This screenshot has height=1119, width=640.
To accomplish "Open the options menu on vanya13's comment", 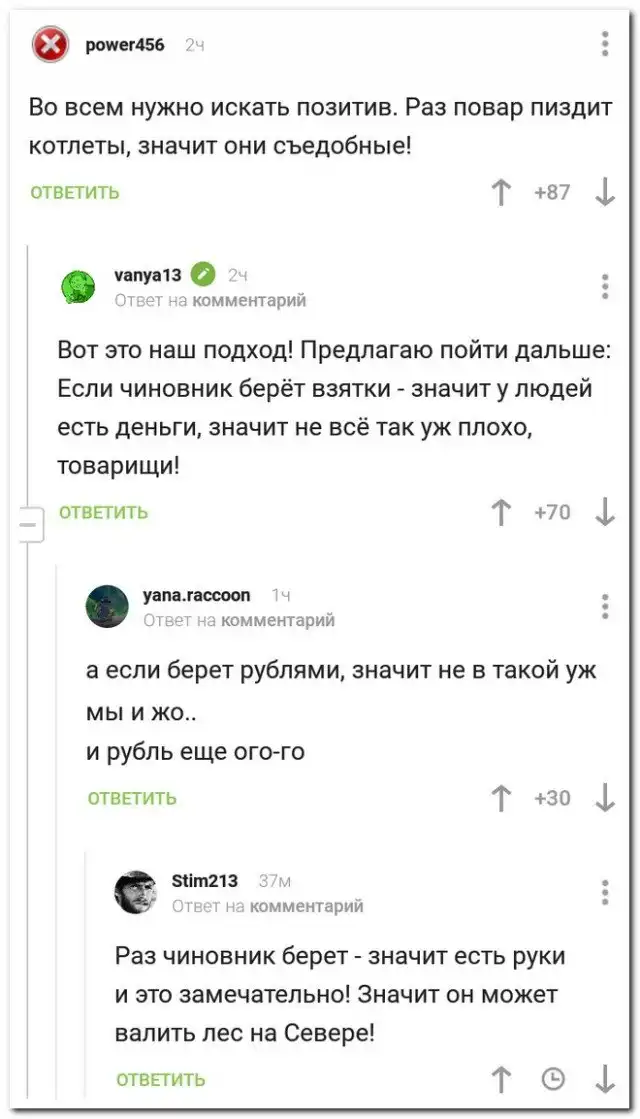I will 605,286.
